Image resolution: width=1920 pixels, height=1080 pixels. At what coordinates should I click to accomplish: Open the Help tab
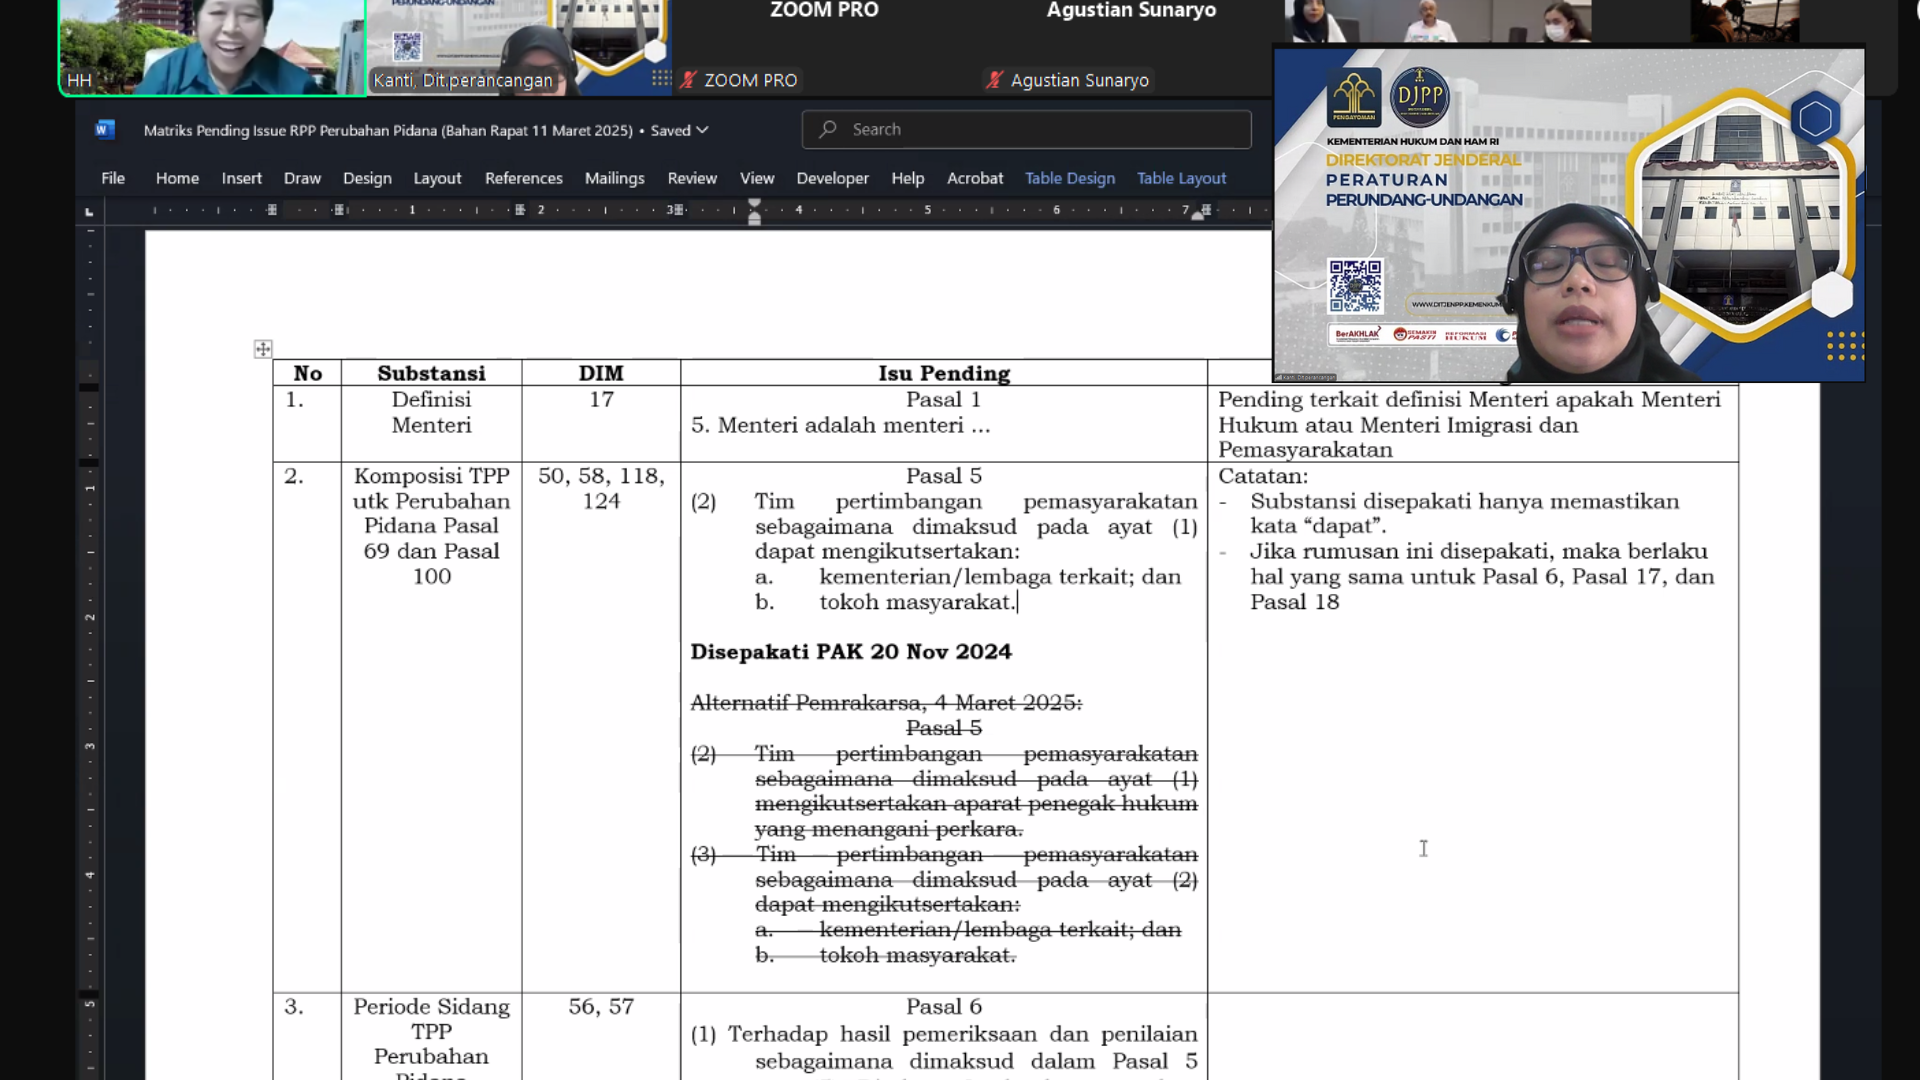(908, 178)
